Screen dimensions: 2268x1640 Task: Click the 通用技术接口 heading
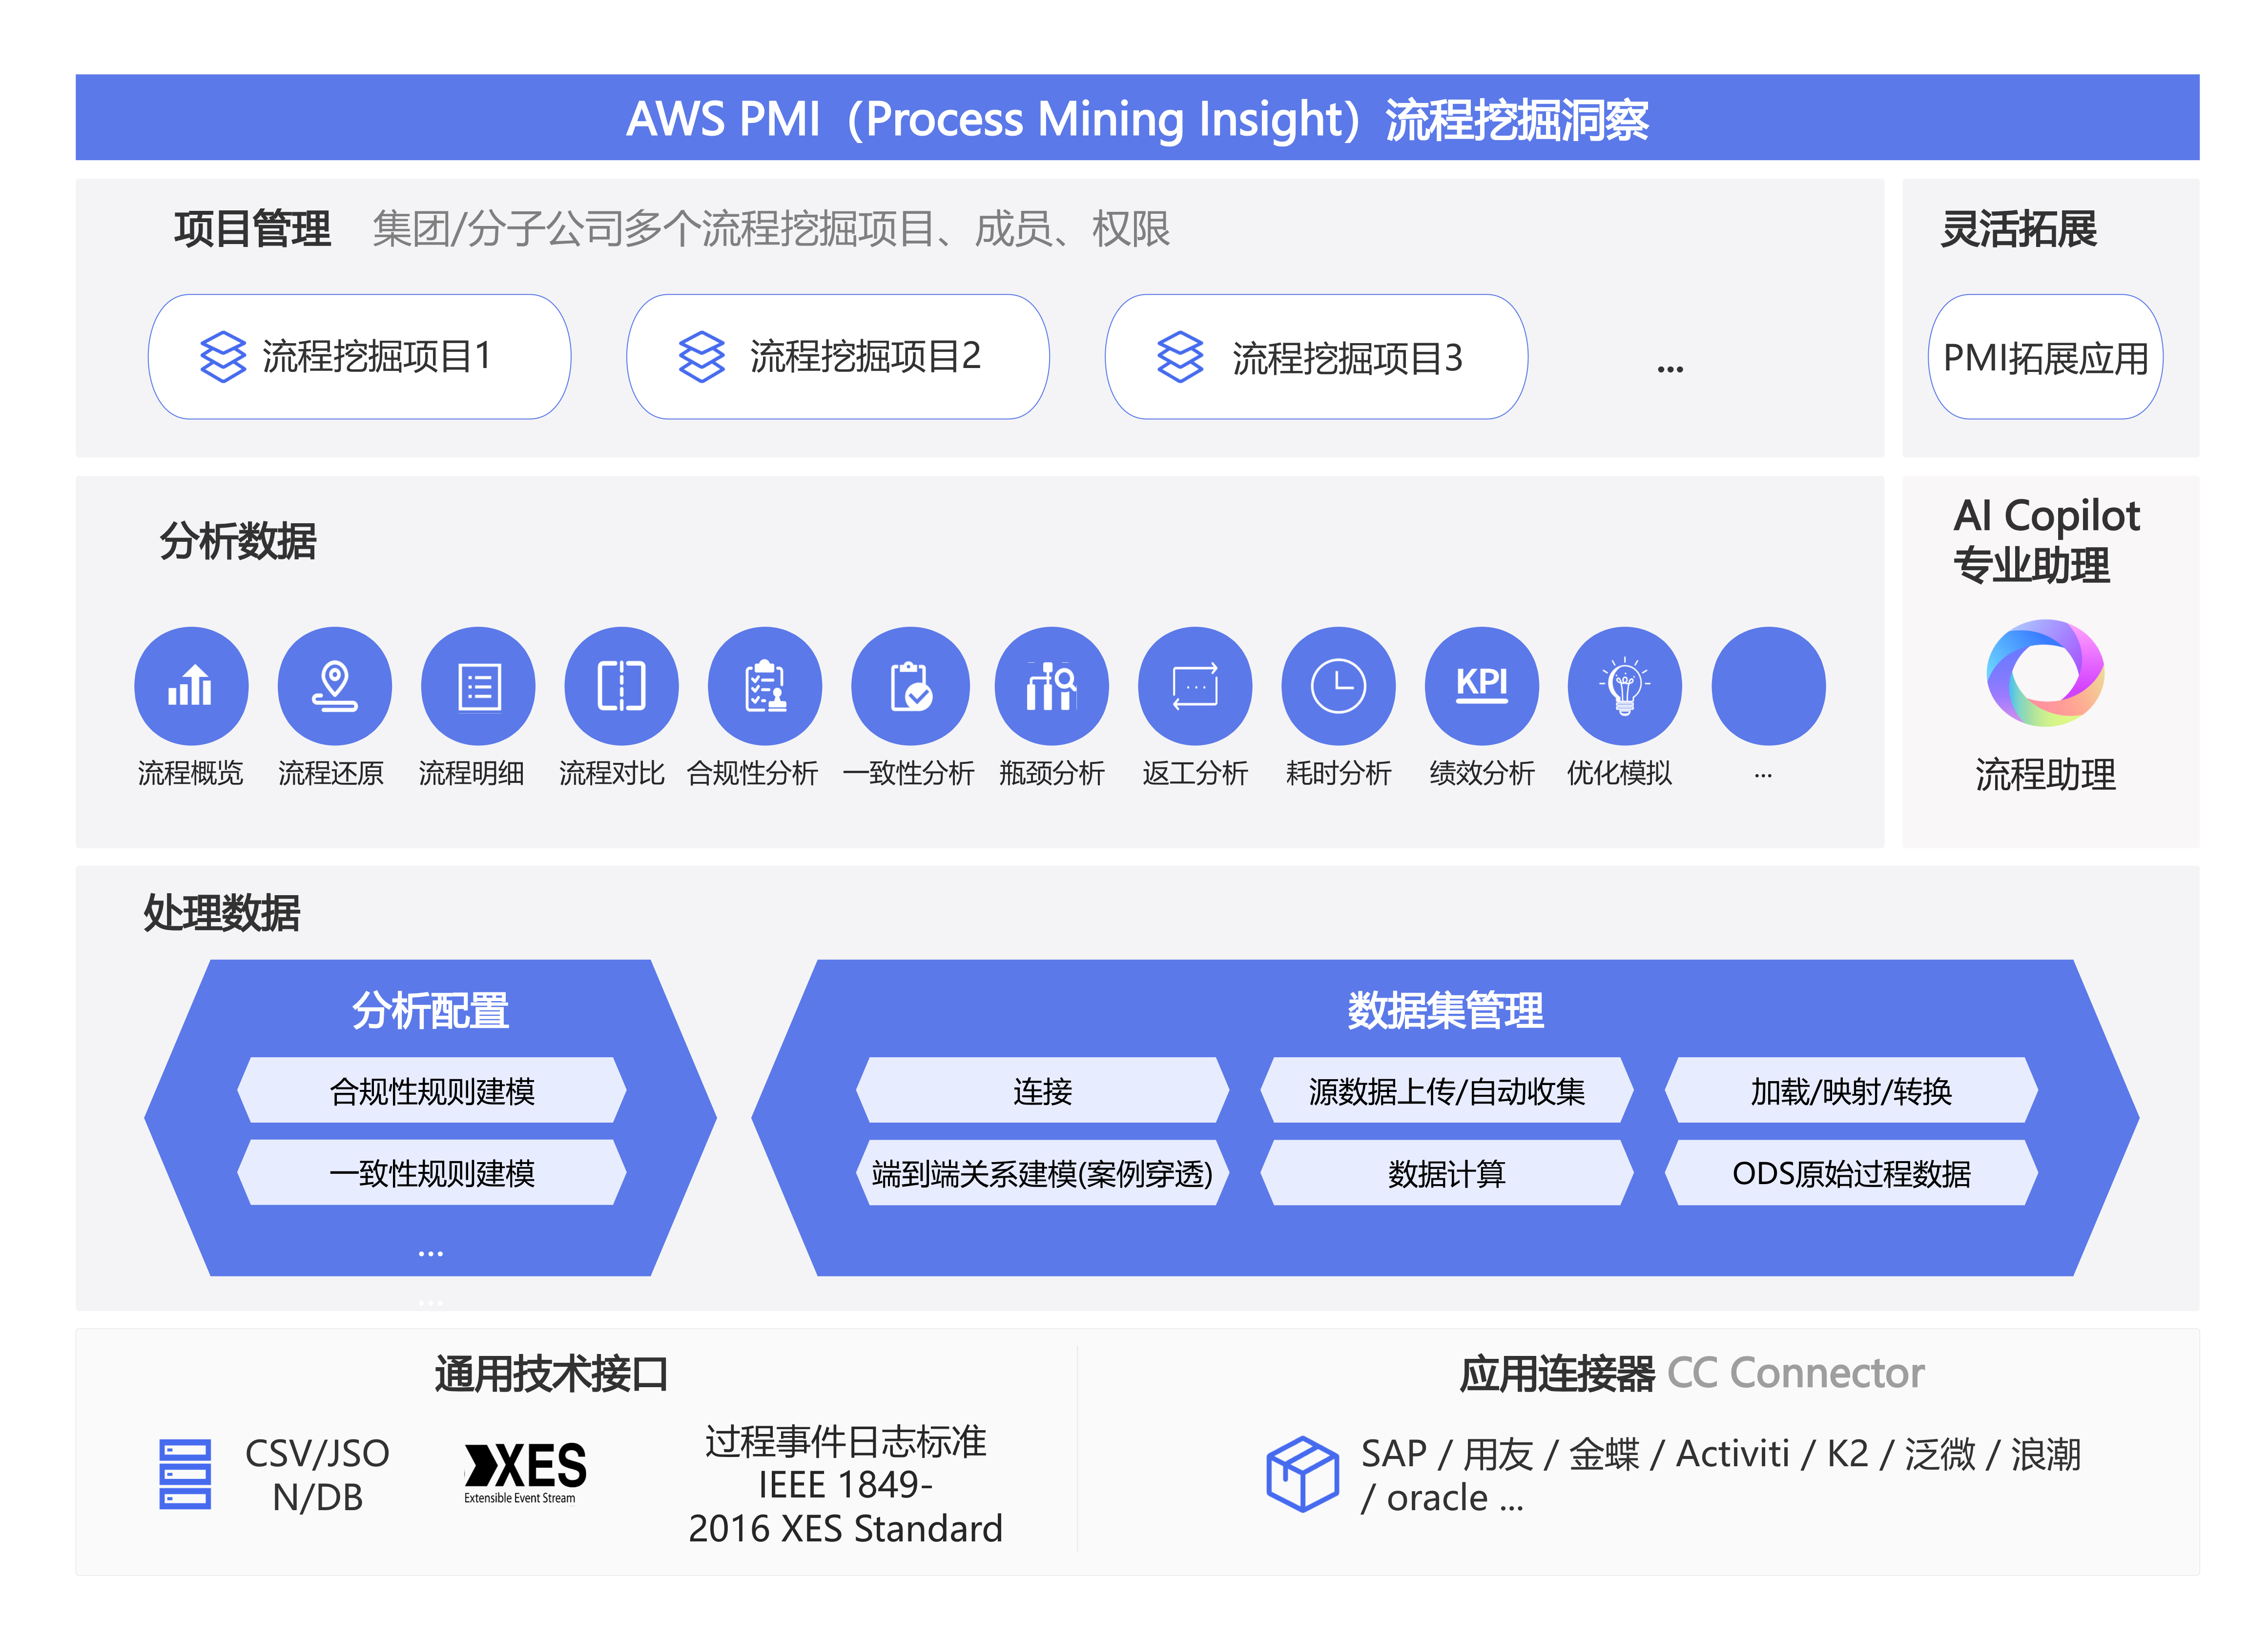coord(551,1374)
